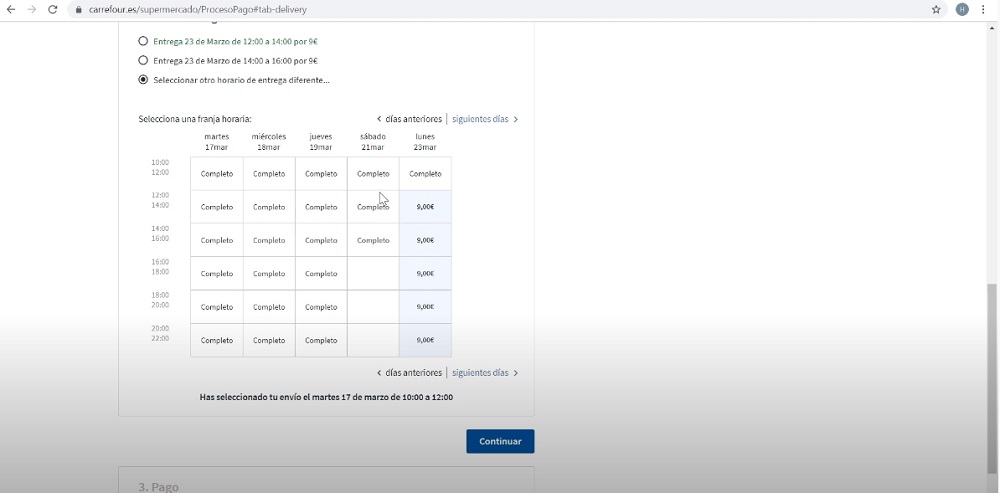Bookmark page with star icon

[x=936, y=9]
